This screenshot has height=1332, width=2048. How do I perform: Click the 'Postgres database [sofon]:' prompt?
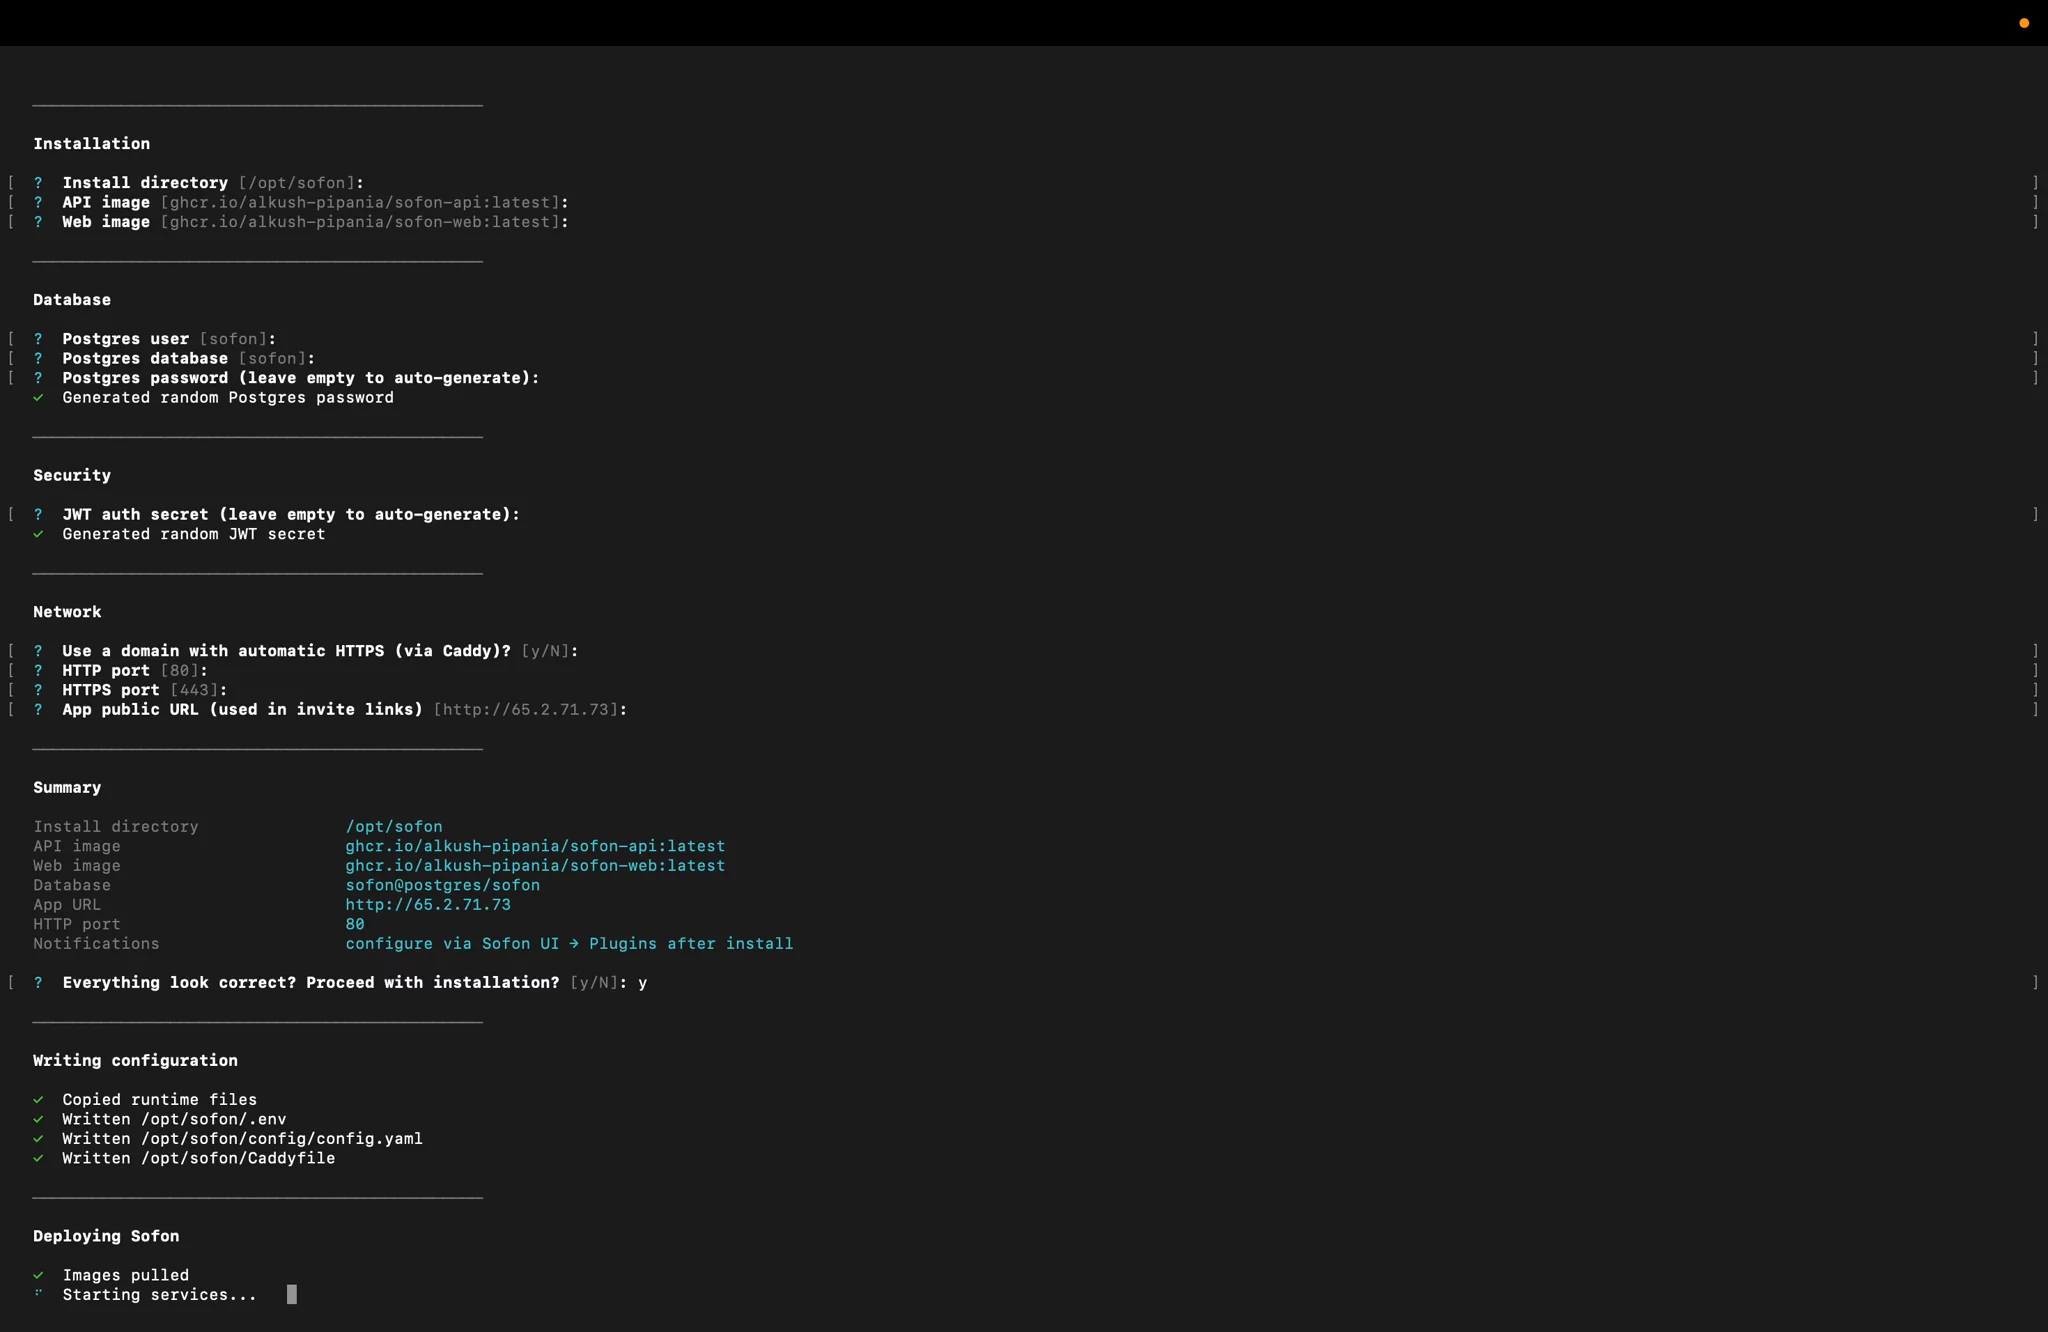[188, 358]
